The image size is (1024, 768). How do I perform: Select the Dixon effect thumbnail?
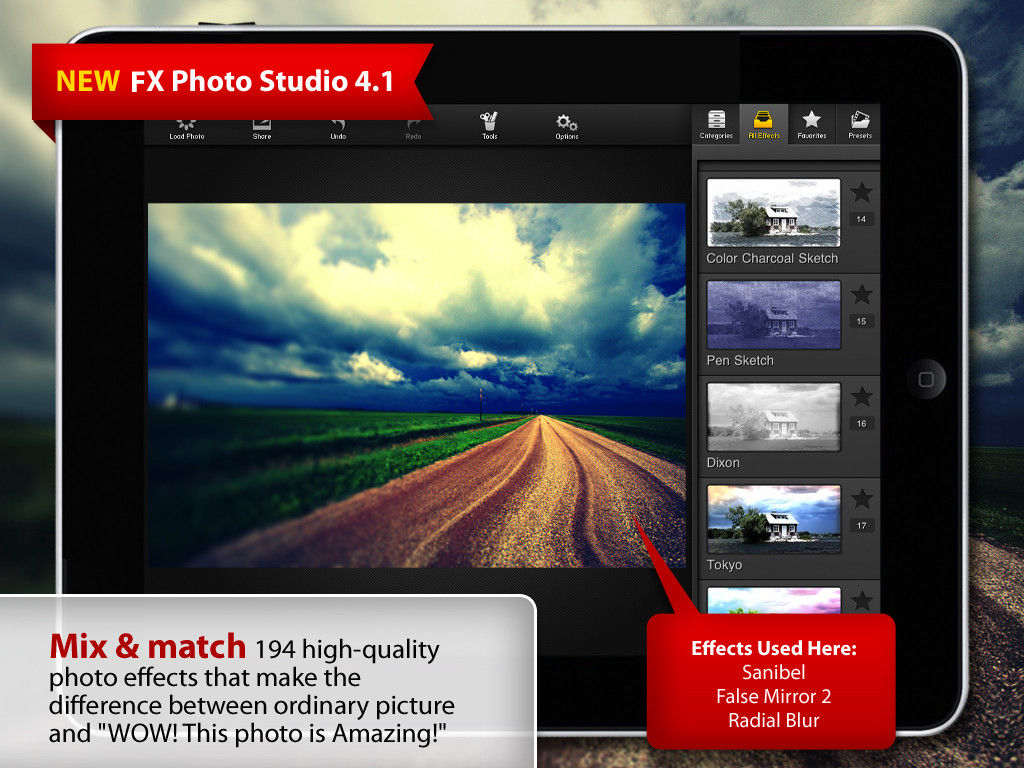coord(773,417)
